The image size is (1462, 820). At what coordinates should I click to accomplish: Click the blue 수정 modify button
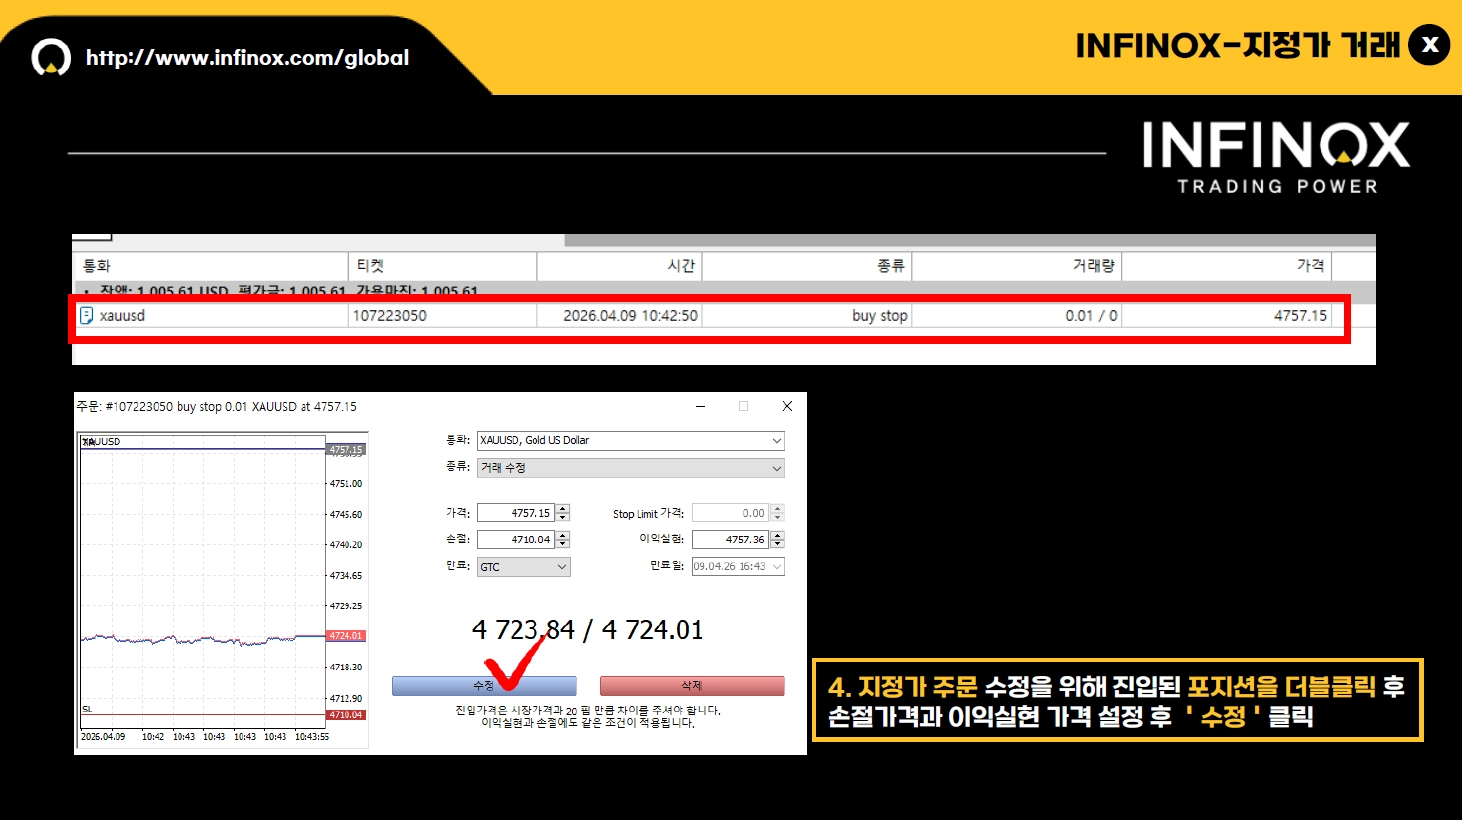[x=484, y=686]
